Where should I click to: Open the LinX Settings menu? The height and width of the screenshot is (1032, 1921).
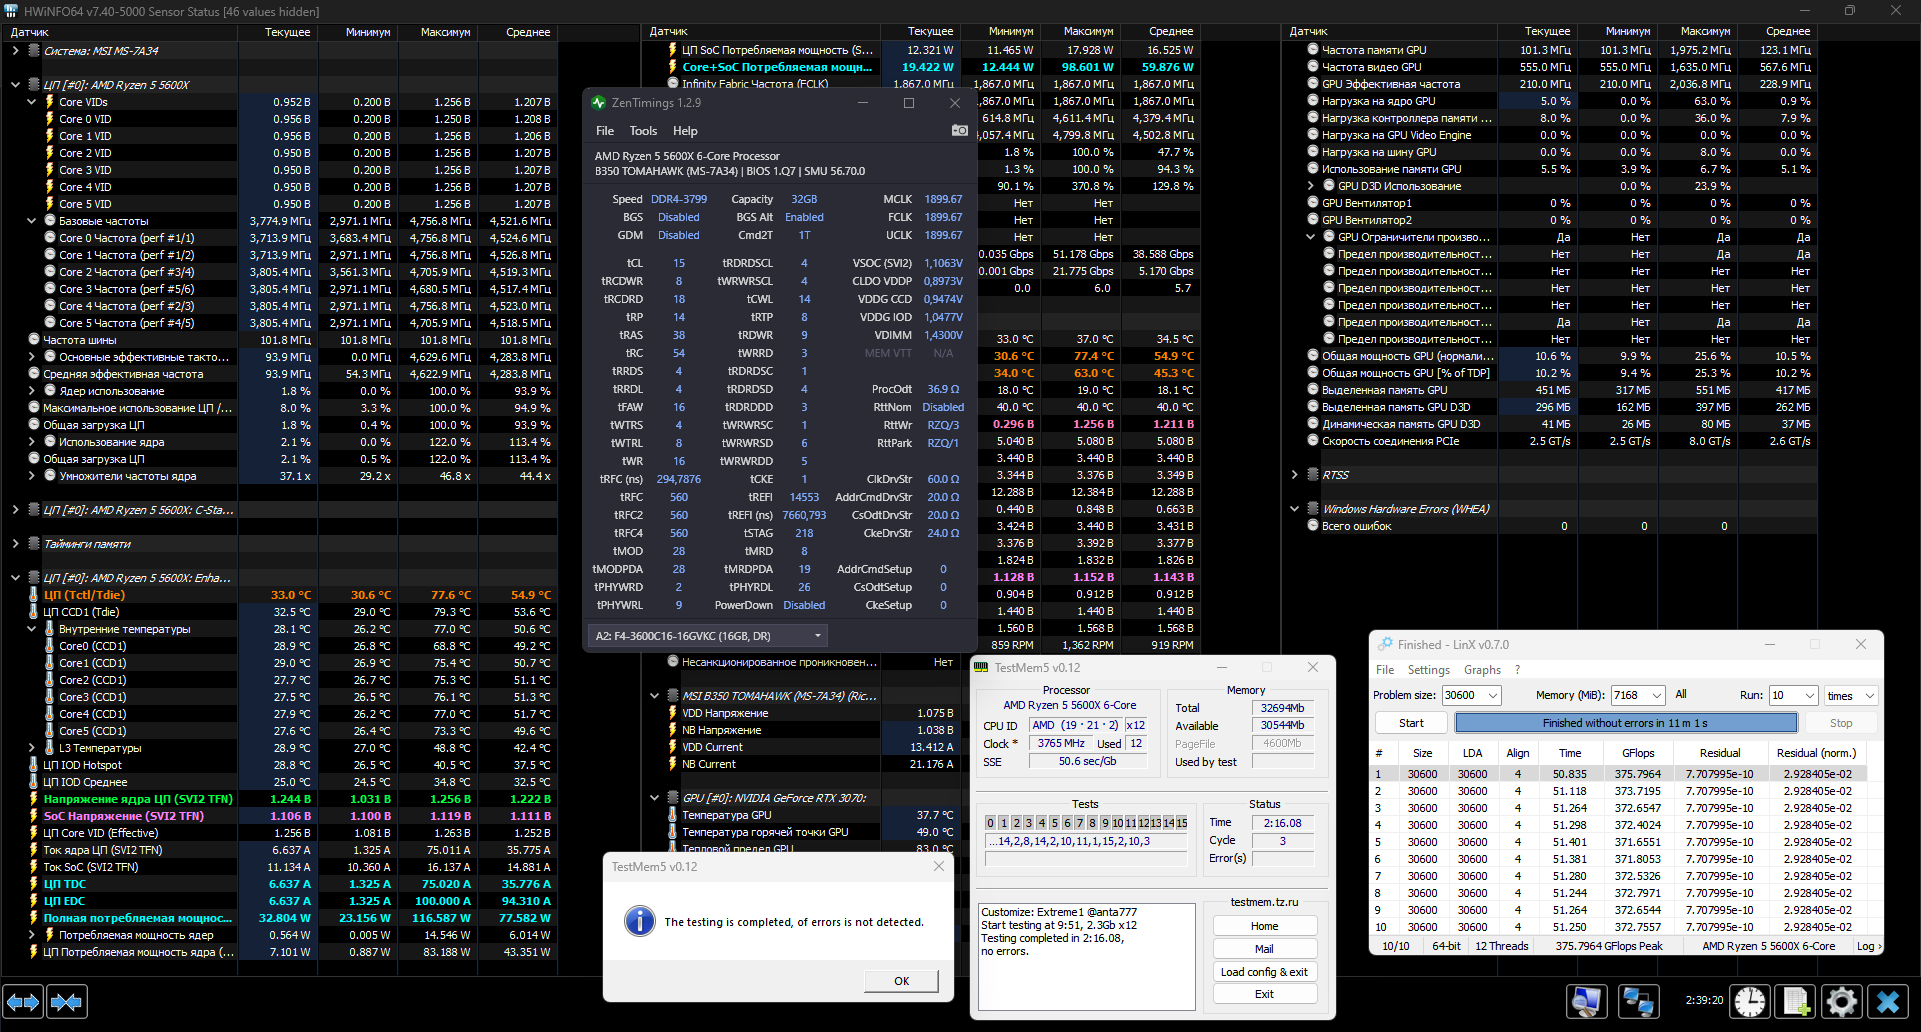coord(1428,670)
